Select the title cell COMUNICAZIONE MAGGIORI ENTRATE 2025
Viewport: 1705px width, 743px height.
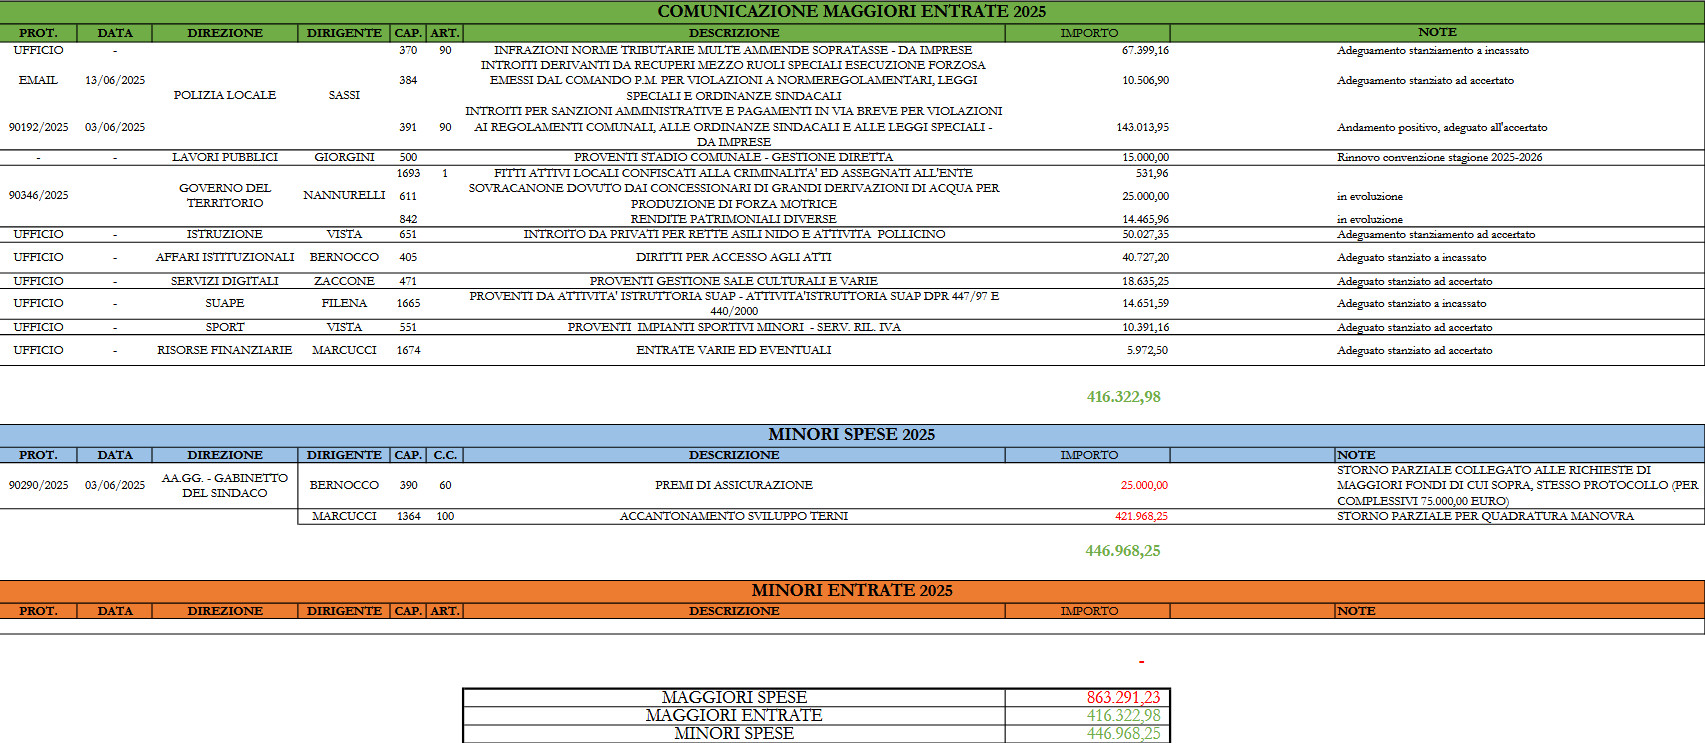click(852, 11)
